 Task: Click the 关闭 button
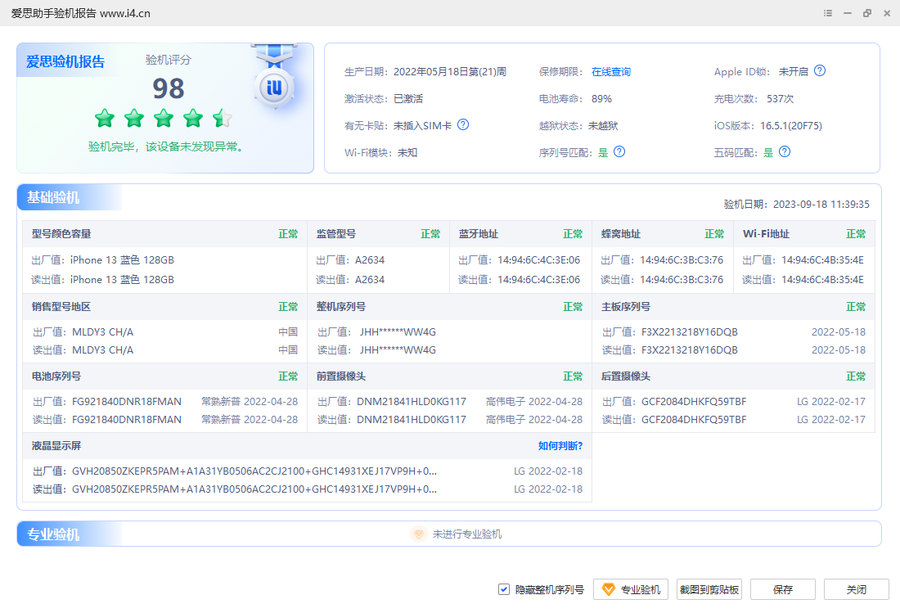point(856,589)
